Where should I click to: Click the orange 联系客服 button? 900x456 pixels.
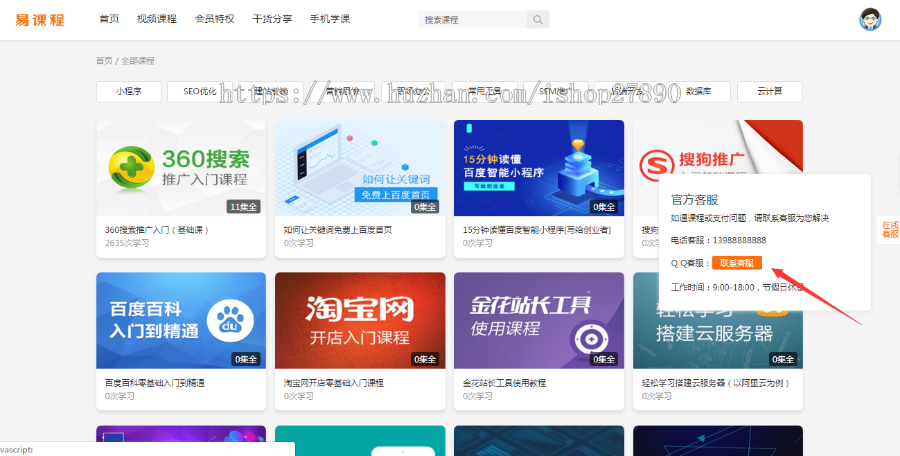click(737, 263)
